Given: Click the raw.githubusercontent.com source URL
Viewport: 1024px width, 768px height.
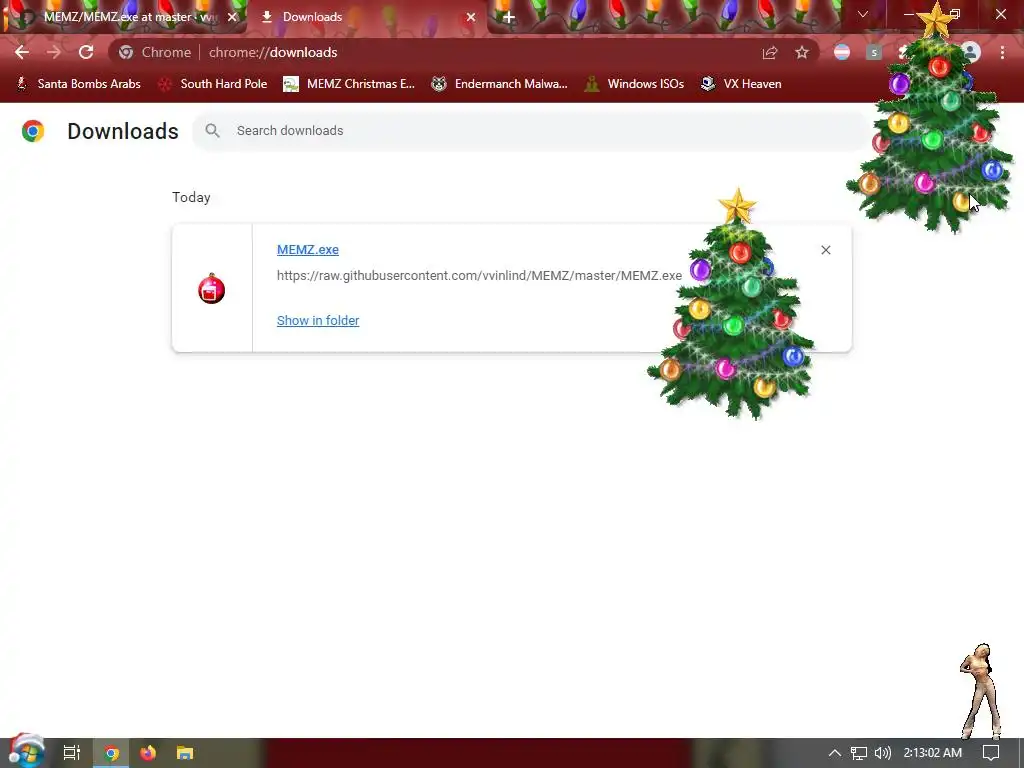Looking at the screenshot, I should click(x=479, y=276).
